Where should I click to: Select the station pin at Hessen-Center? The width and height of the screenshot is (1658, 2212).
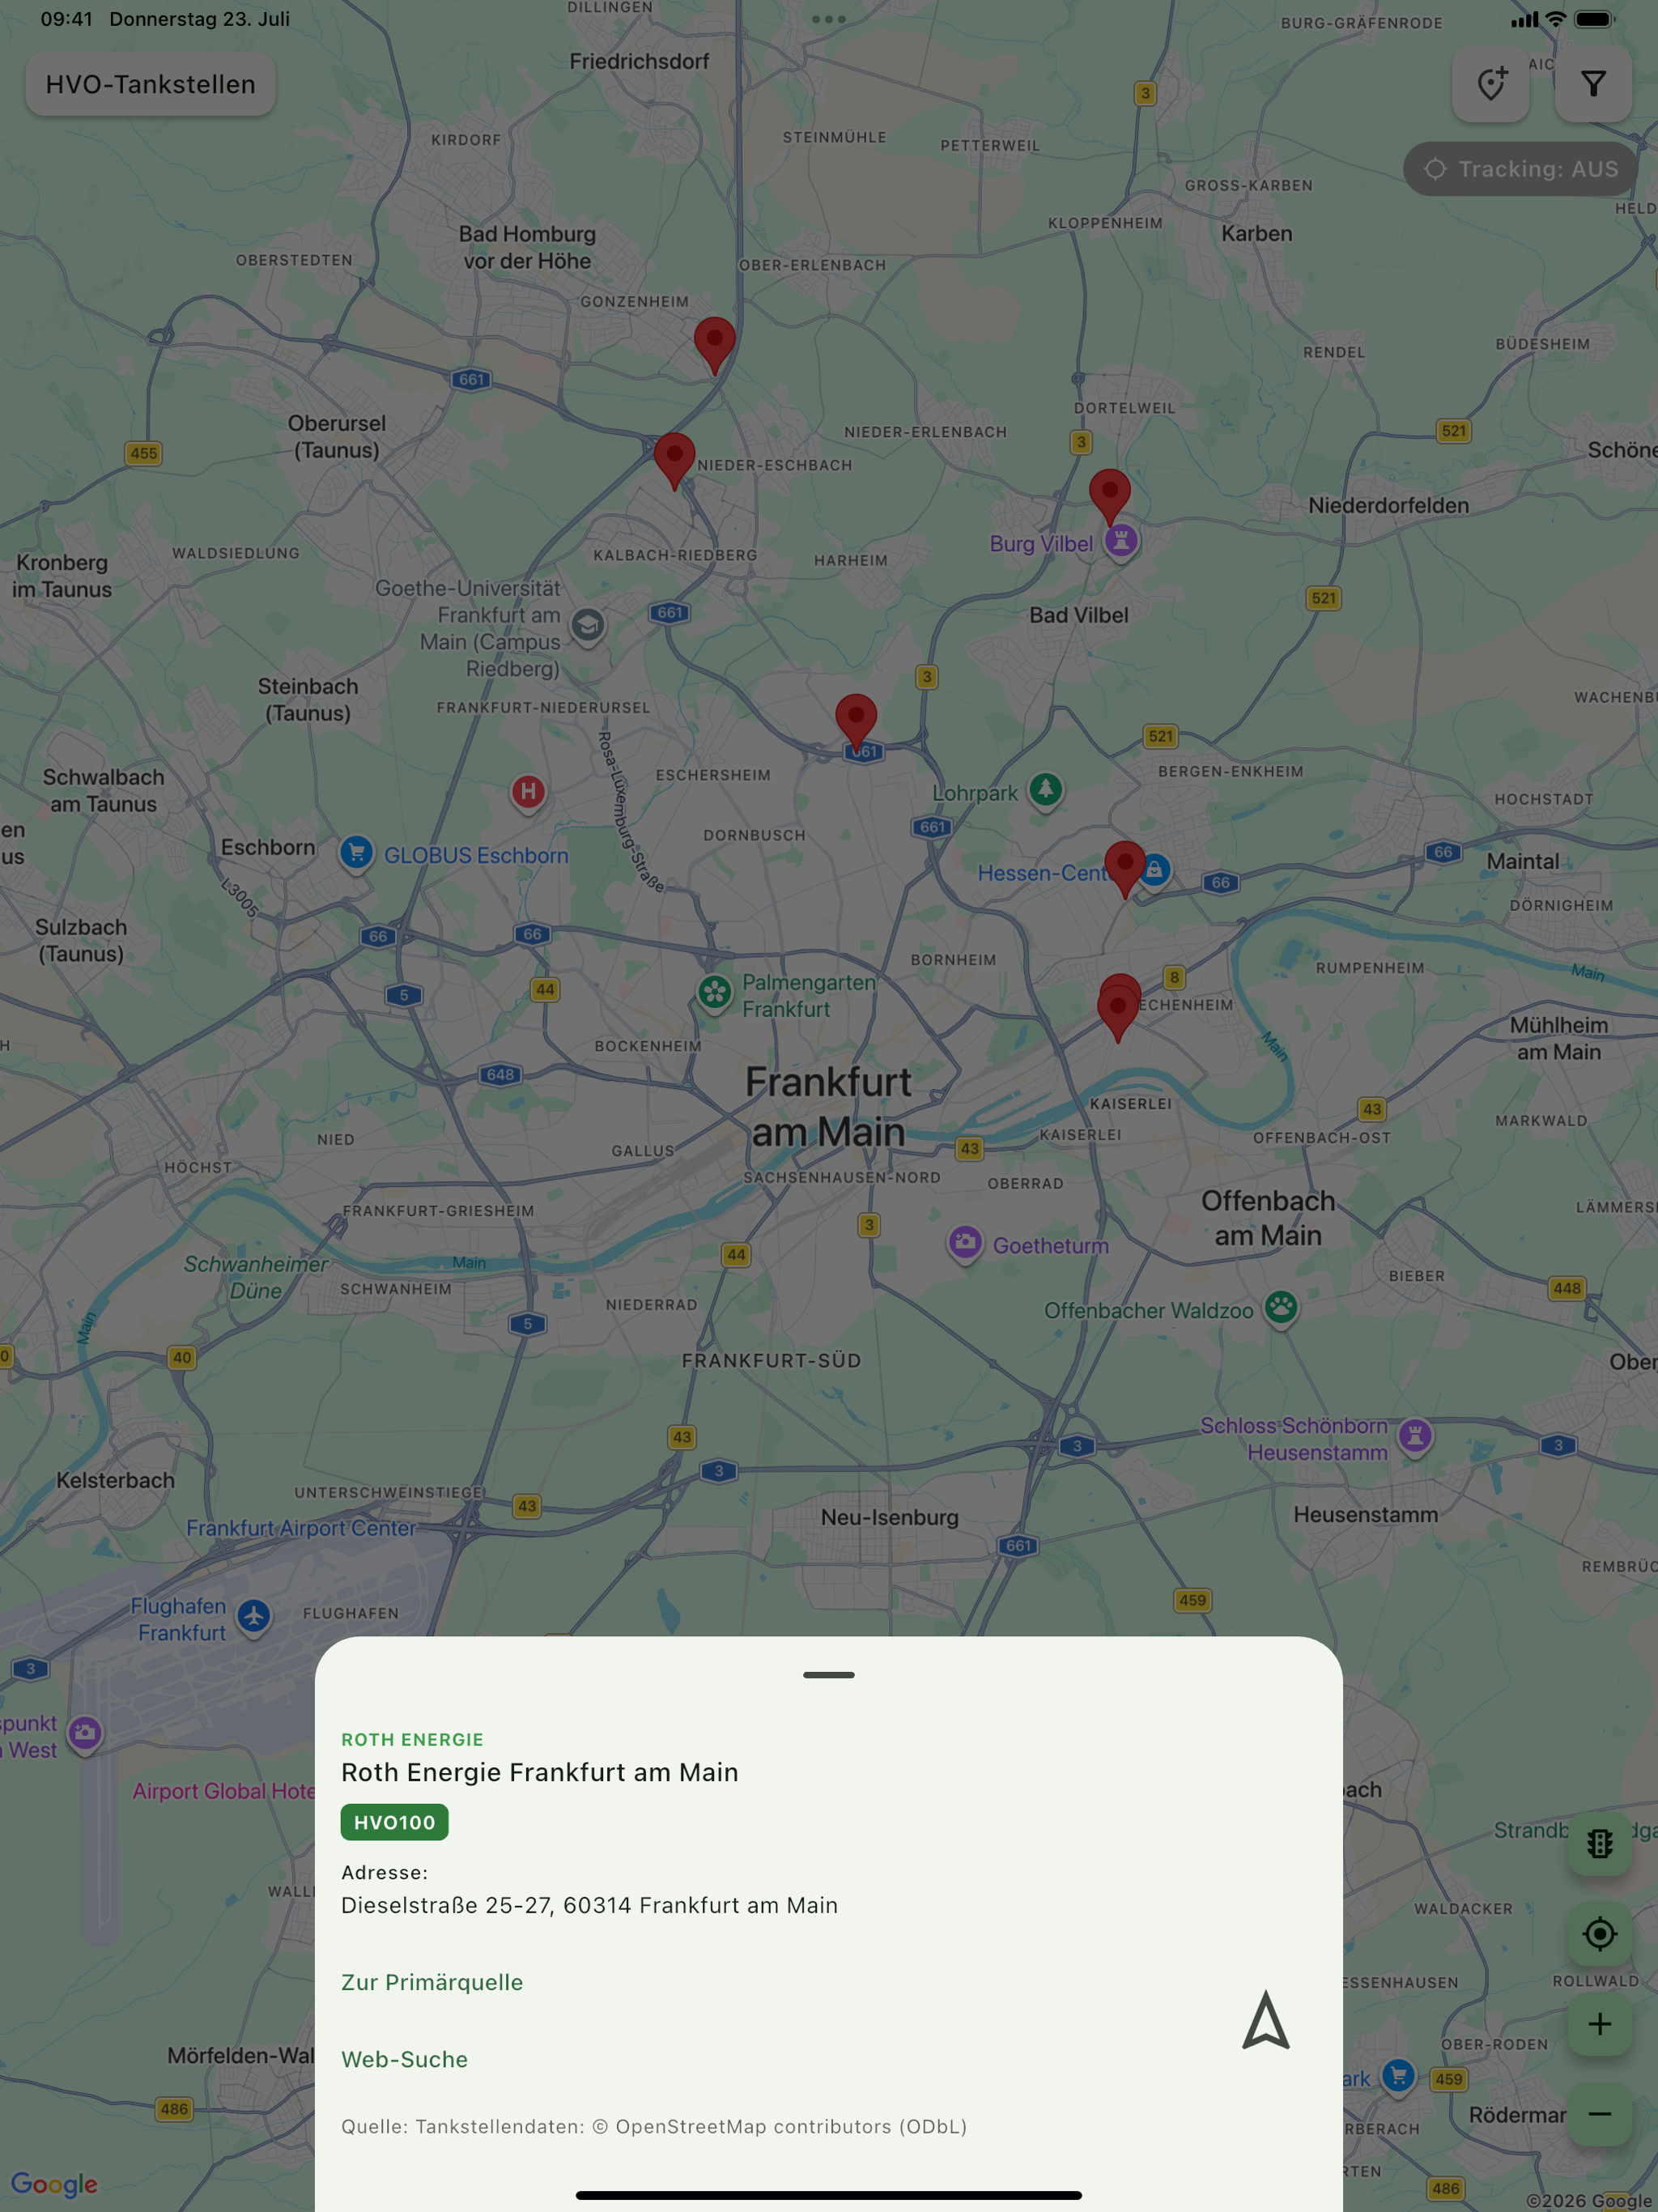pos(1124,868)
